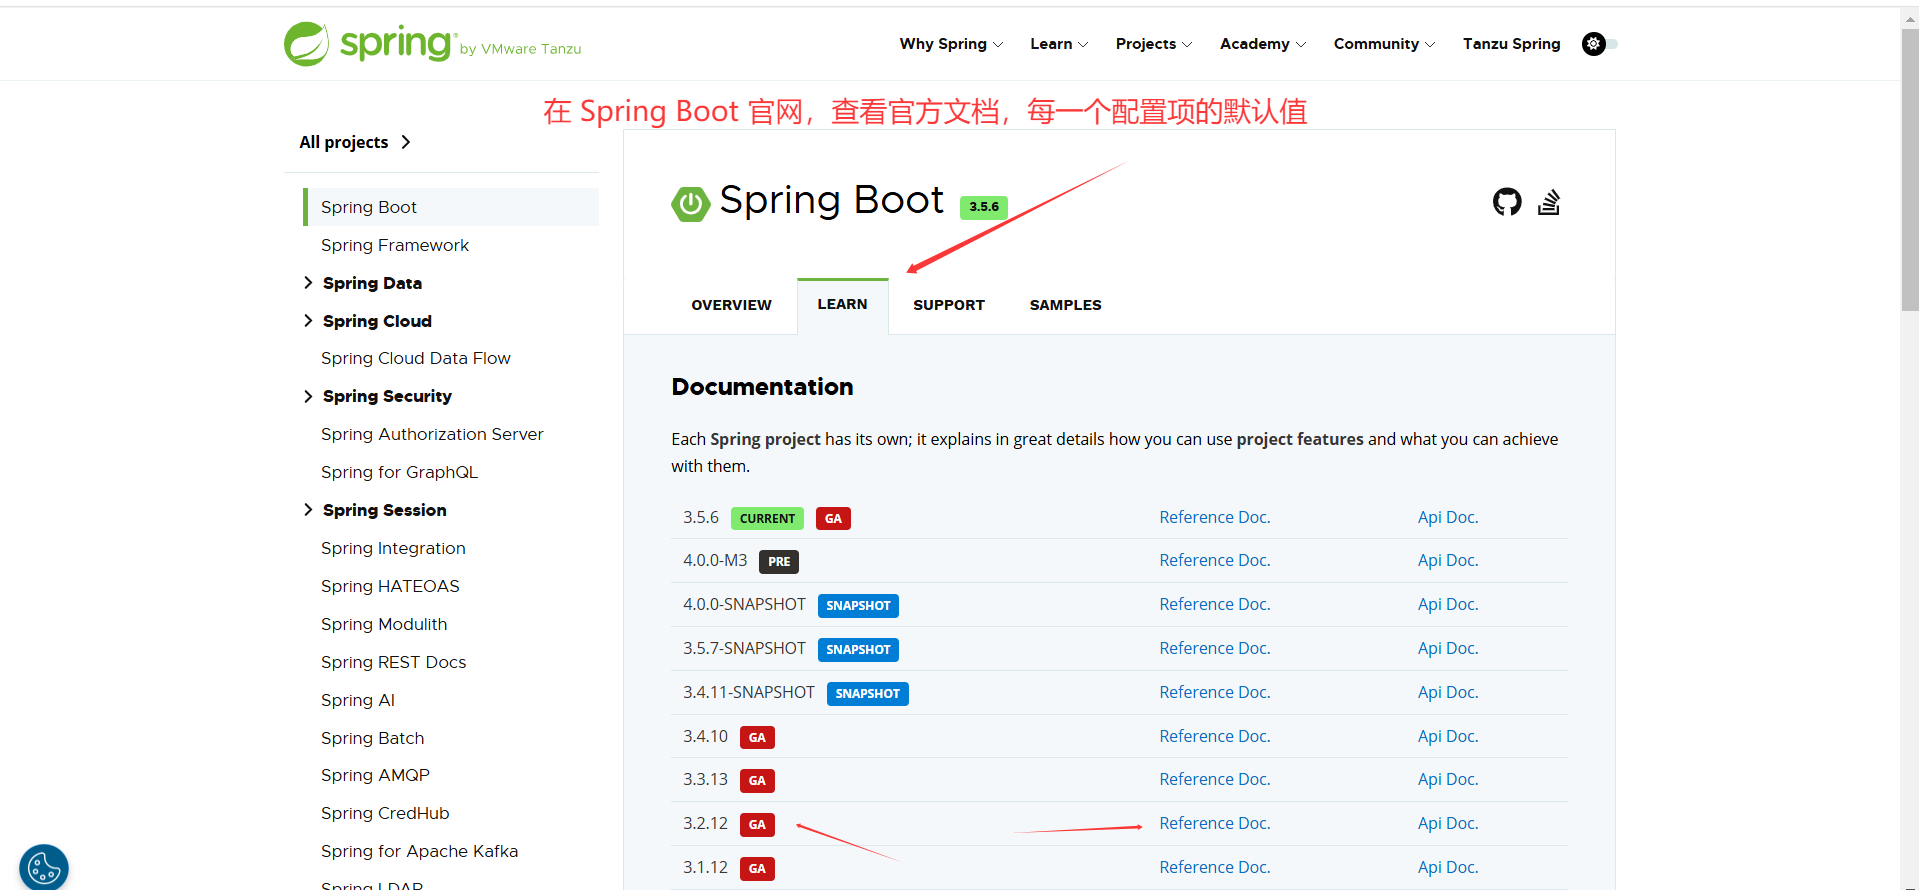Viewport: 1919px width, 890px height.
Task: Open Reference Doc. for version 3.3.13
Action: (x=1214, y=779)
